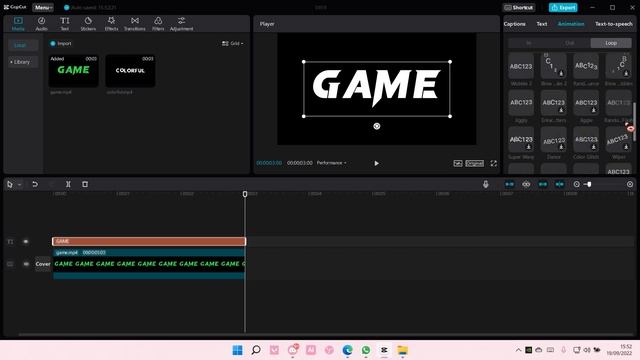Click the zoom-out timeline clock icon

click(576, 184)
